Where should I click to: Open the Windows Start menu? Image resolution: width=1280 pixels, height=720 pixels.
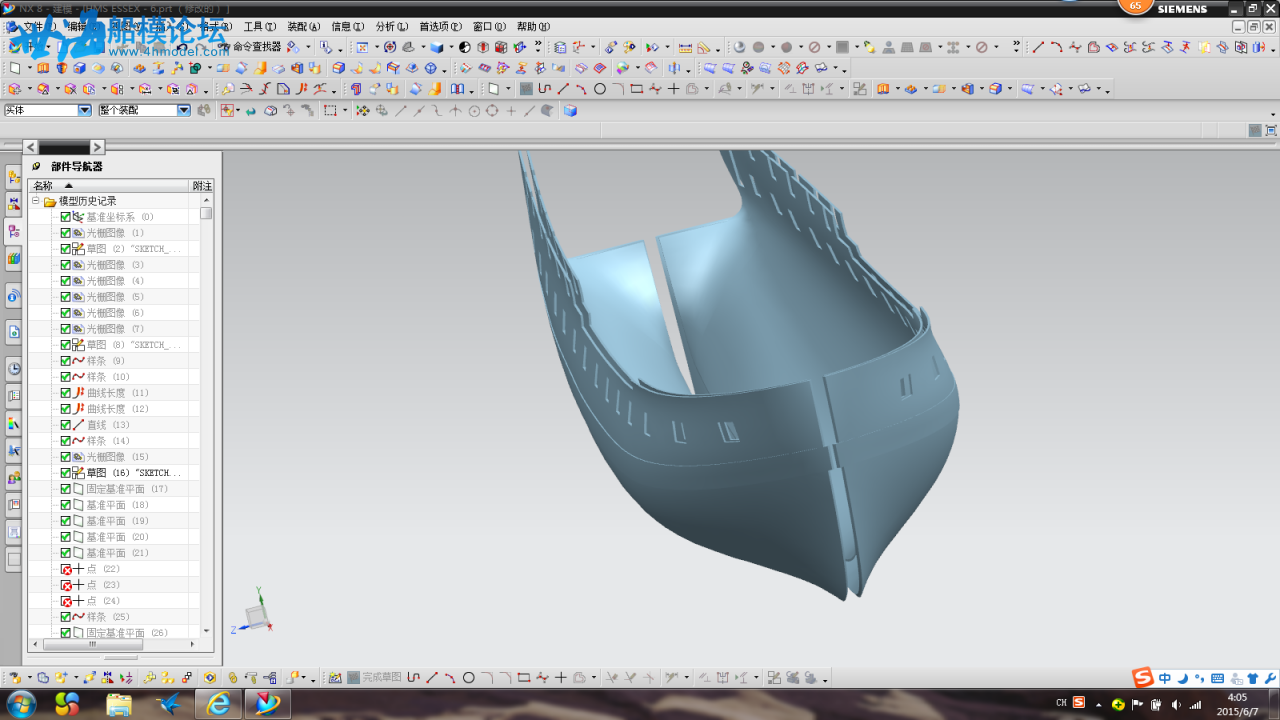click(x=20, y=704)
